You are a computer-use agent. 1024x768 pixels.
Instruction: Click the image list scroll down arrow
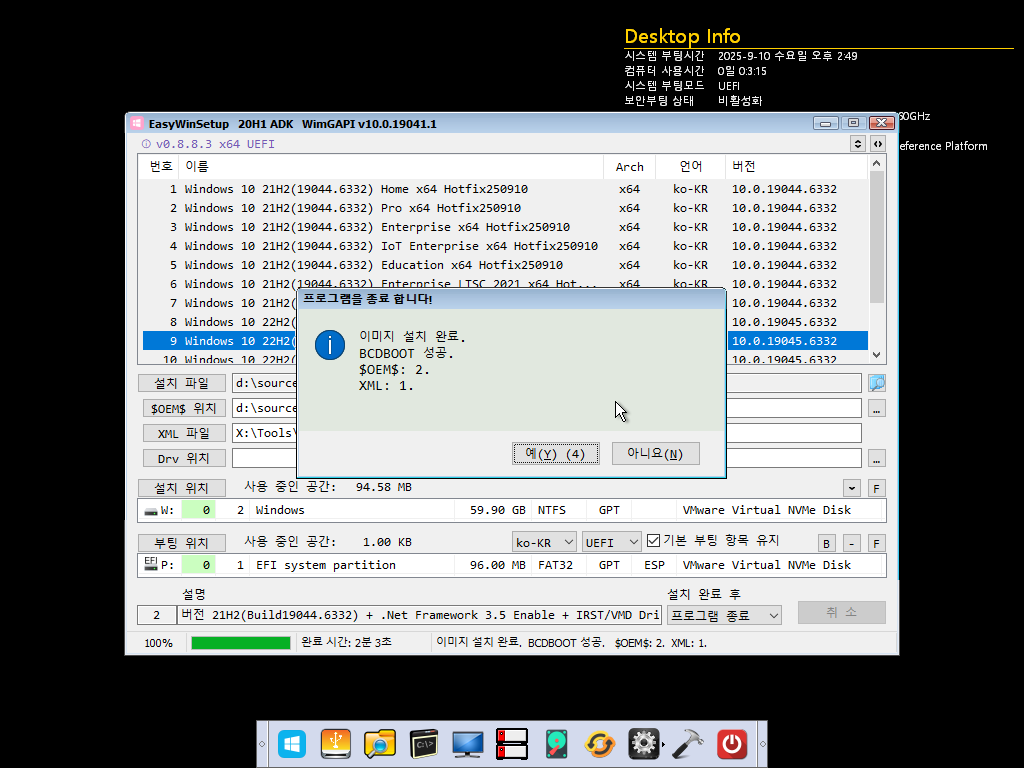pyautogui.click(x=876, y=355)
